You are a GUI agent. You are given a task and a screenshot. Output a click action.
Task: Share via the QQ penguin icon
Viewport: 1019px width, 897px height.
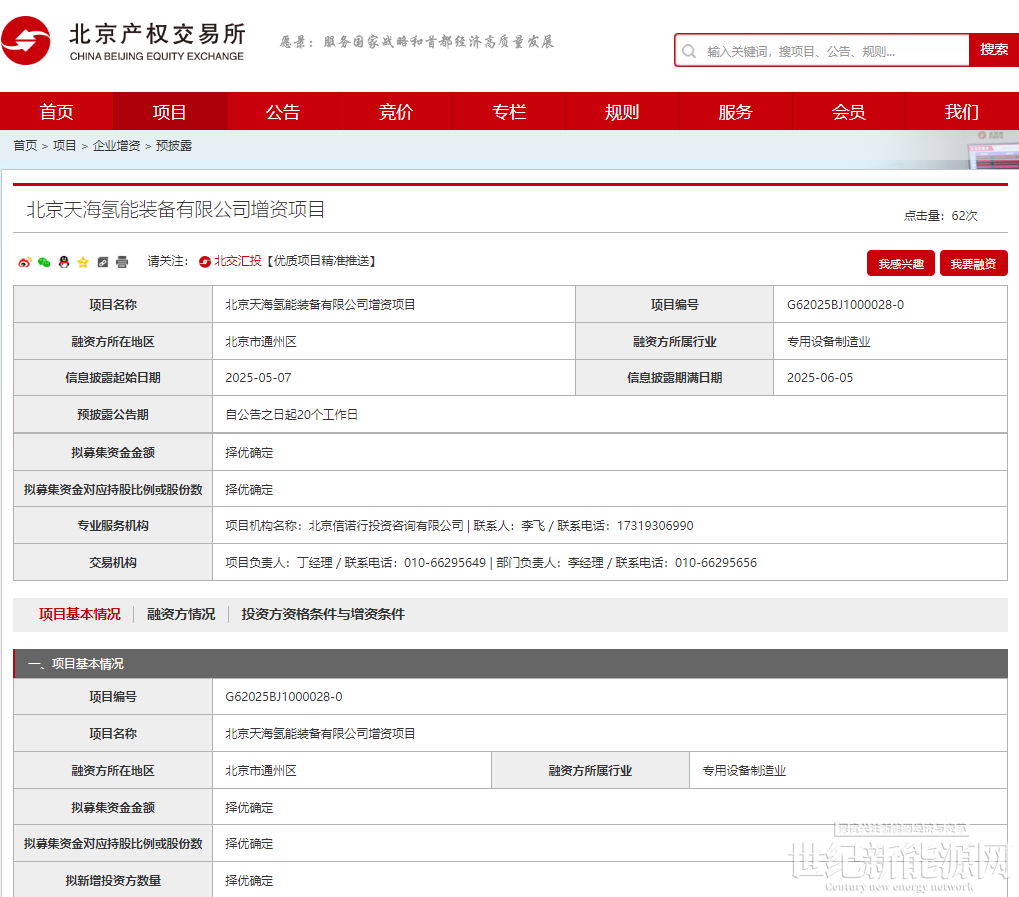[x=64, y=262]
